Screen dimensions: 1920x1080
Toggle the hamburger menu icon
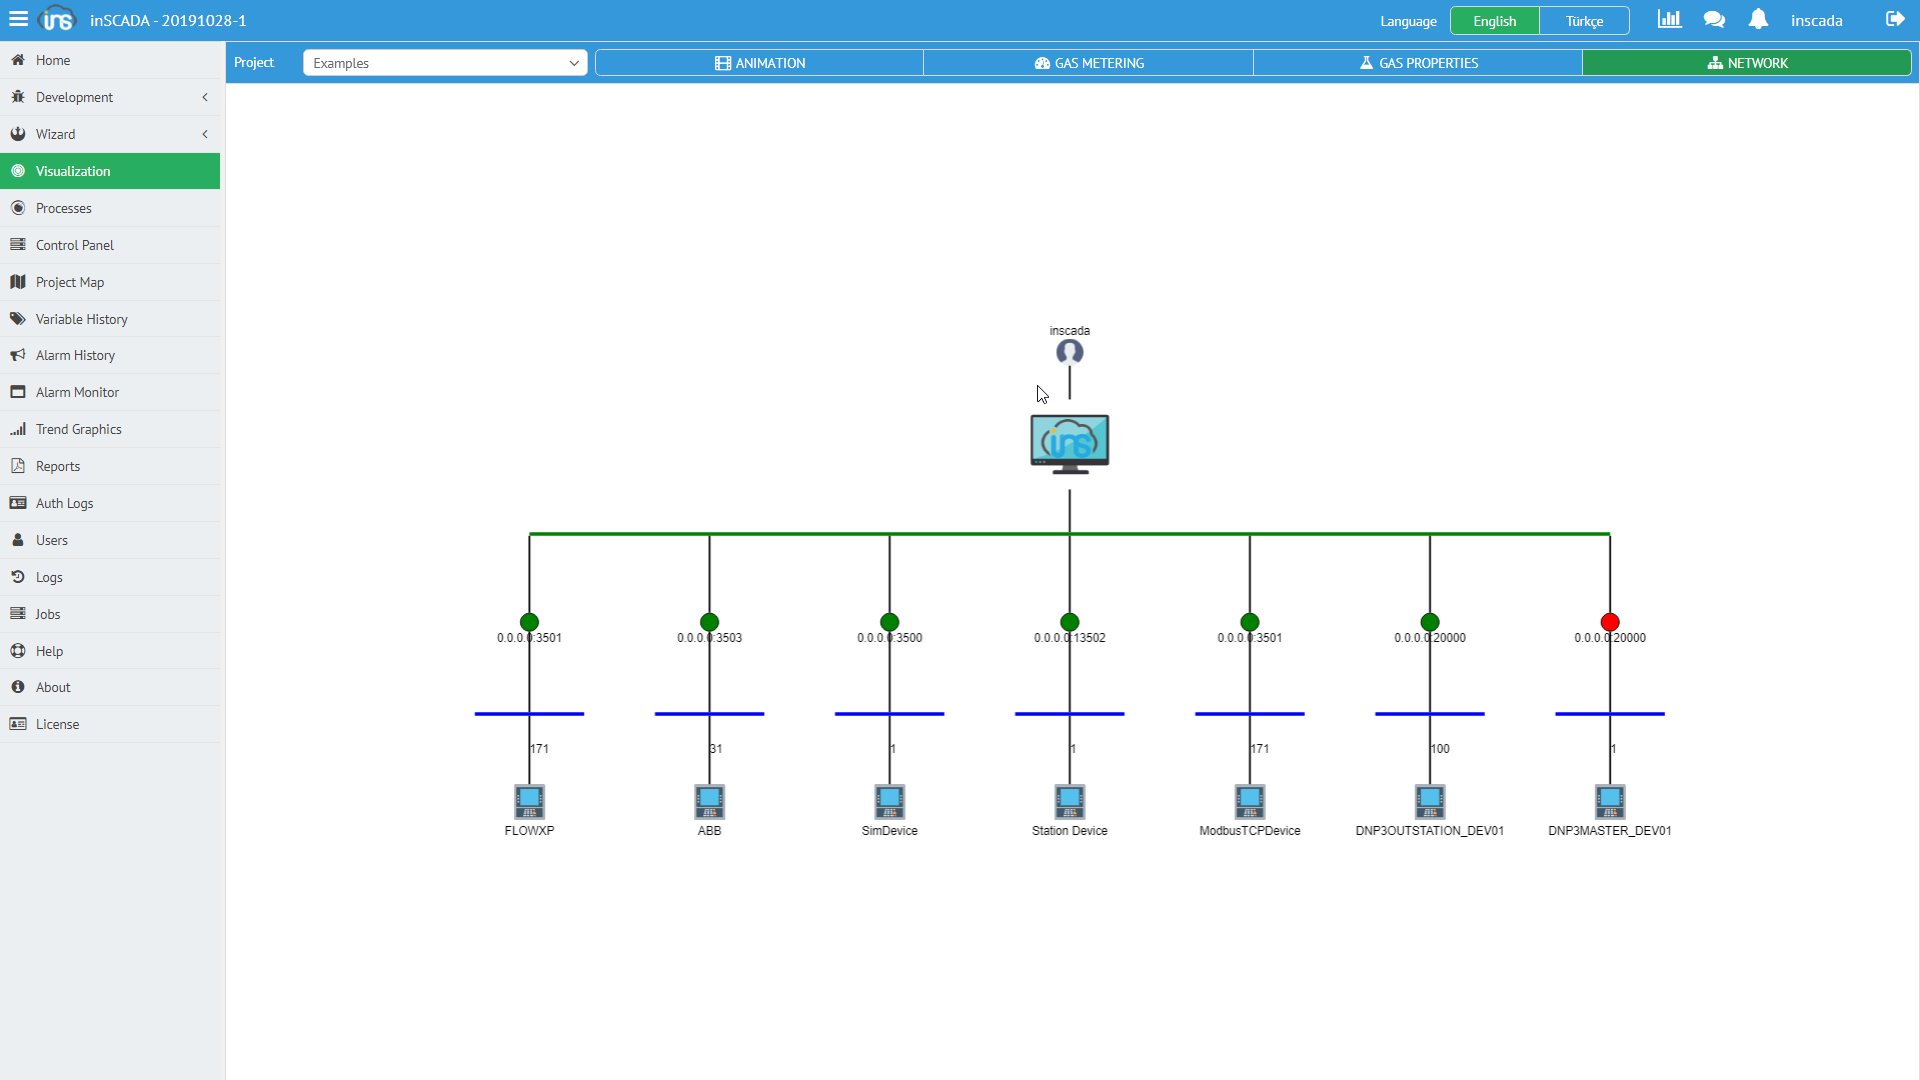coord(18,19)
